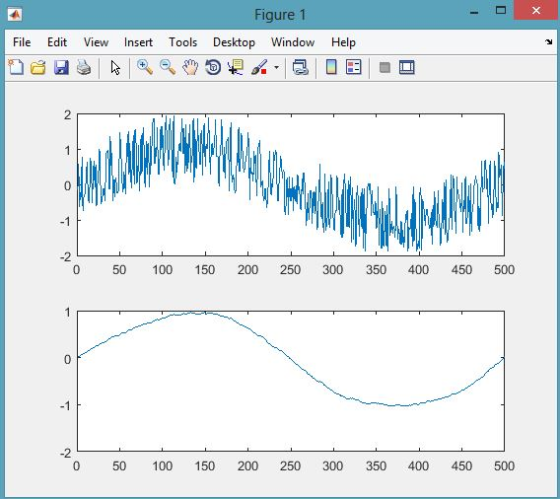Click the lower plot's top y-axis label 1
Viewport: 560px width, 499px height.
(x=68, y=312)
